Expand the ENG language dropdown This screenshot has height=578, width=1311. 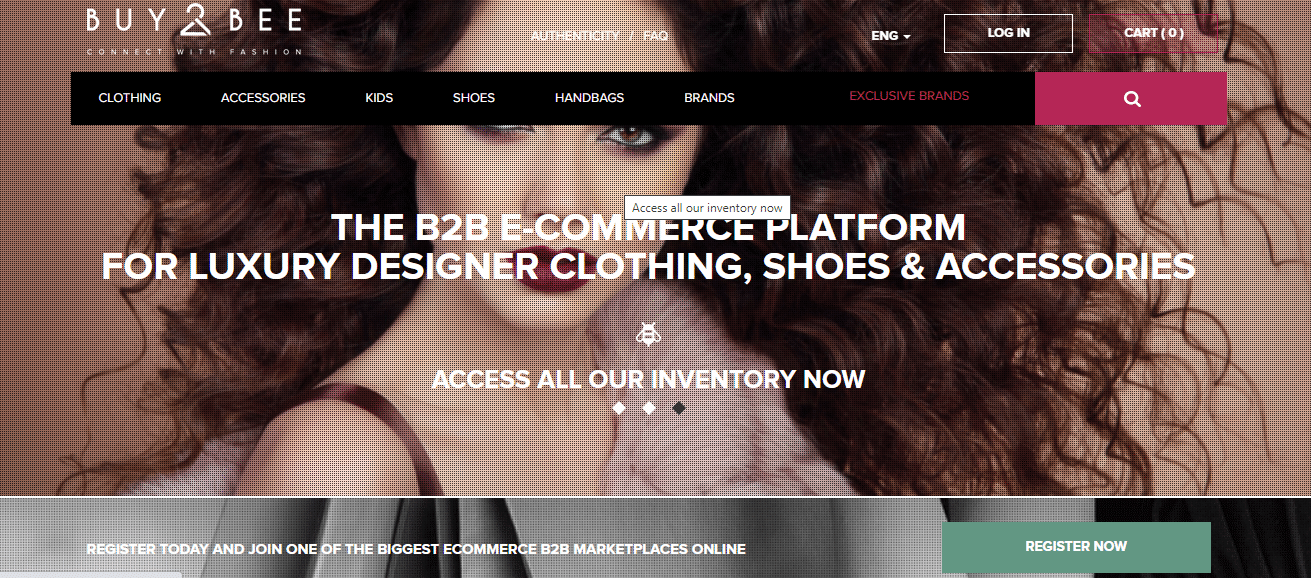(x=890, y=36)
